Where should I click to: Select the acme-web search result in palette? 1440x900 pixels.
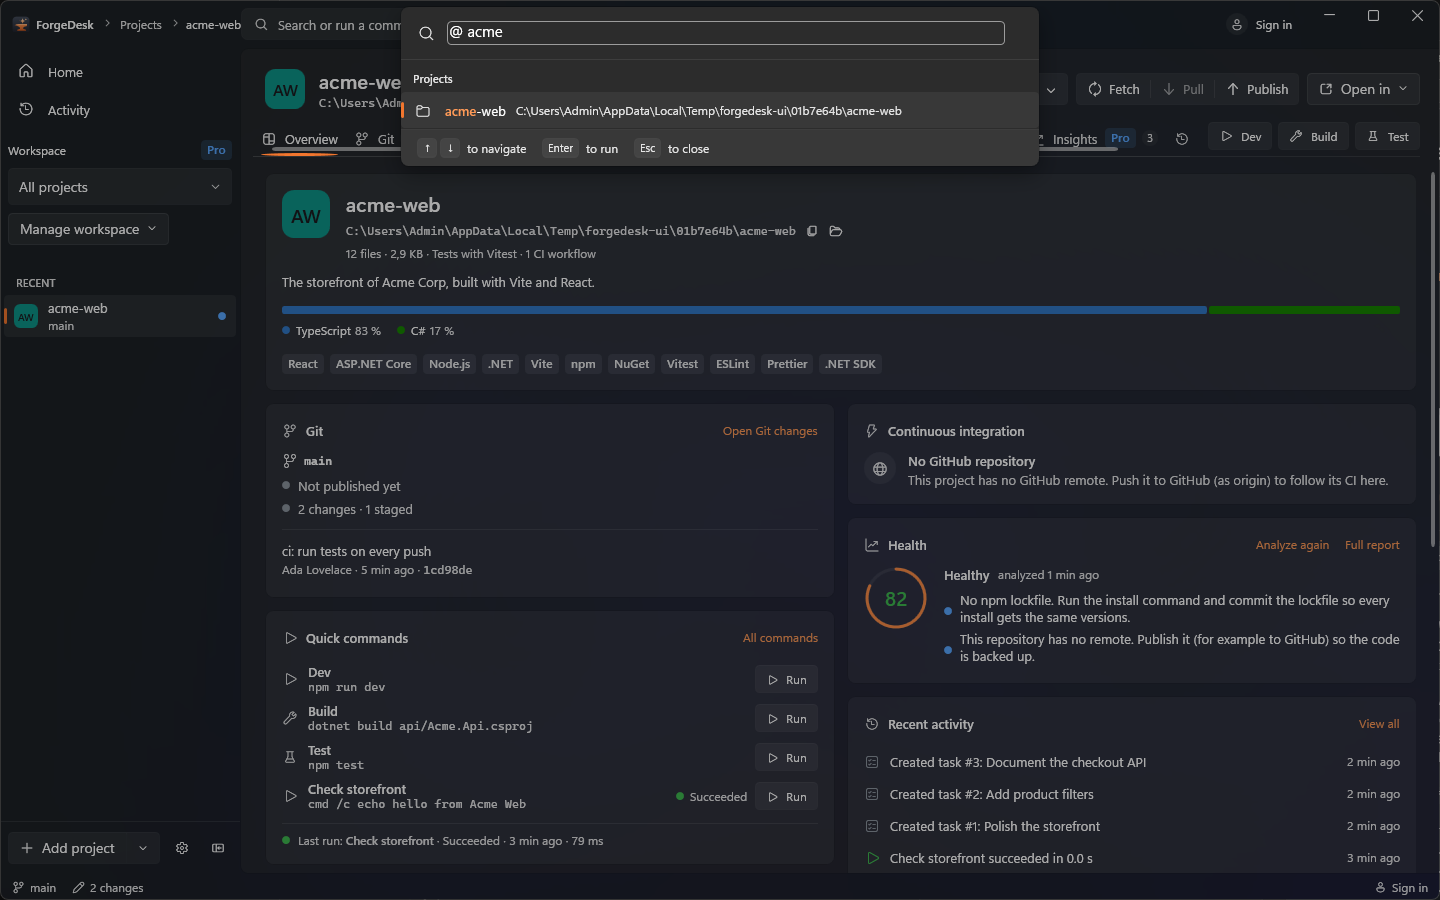click(720, 111)
